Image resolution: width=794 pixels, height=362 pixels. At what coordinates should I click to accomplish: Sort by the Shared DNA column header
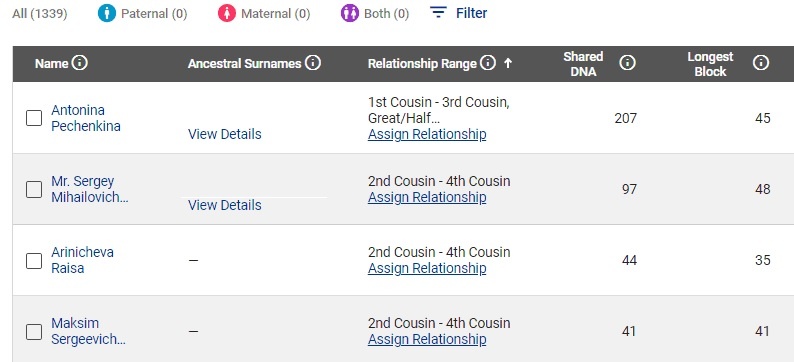(x=583, y=64)
